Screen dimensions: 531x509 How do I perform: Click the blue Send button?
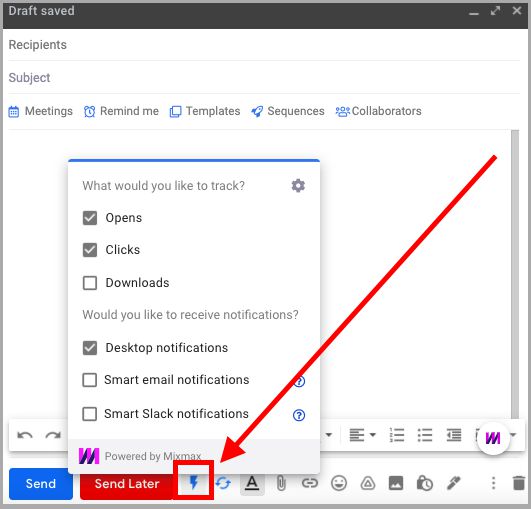(41, 484)
